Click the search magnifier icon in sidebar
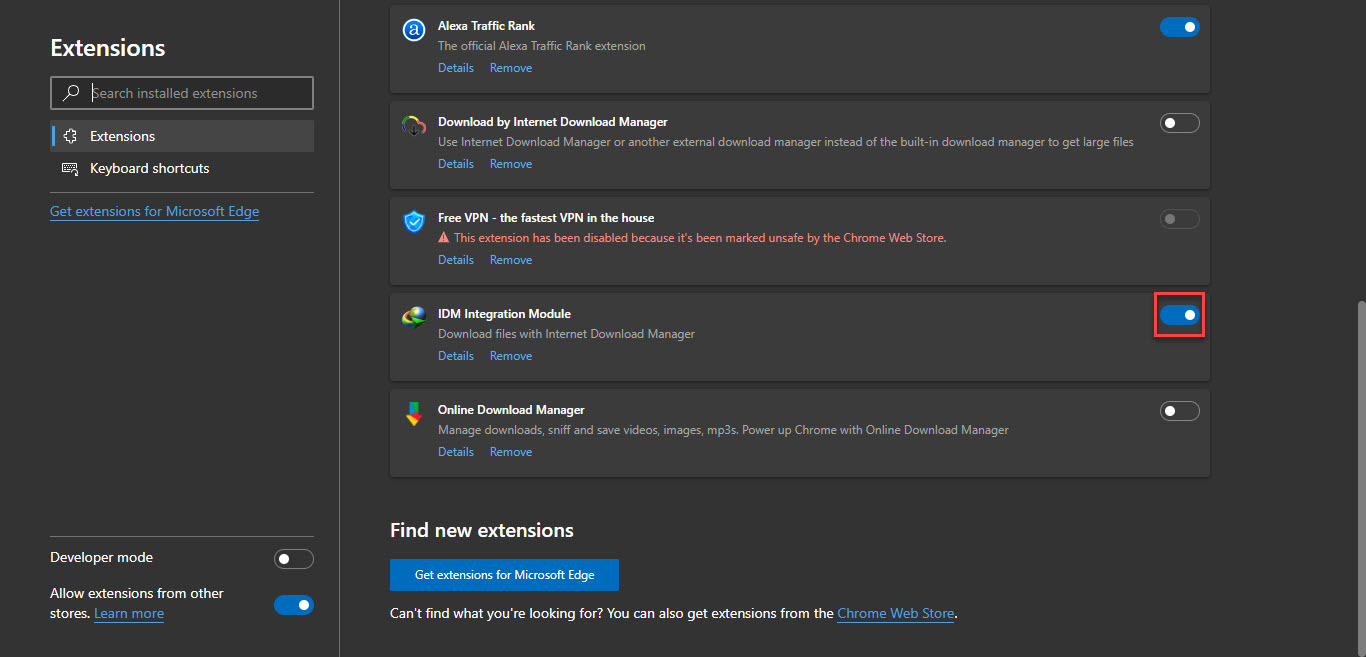The image size is (1366, 657). [71, 93]
